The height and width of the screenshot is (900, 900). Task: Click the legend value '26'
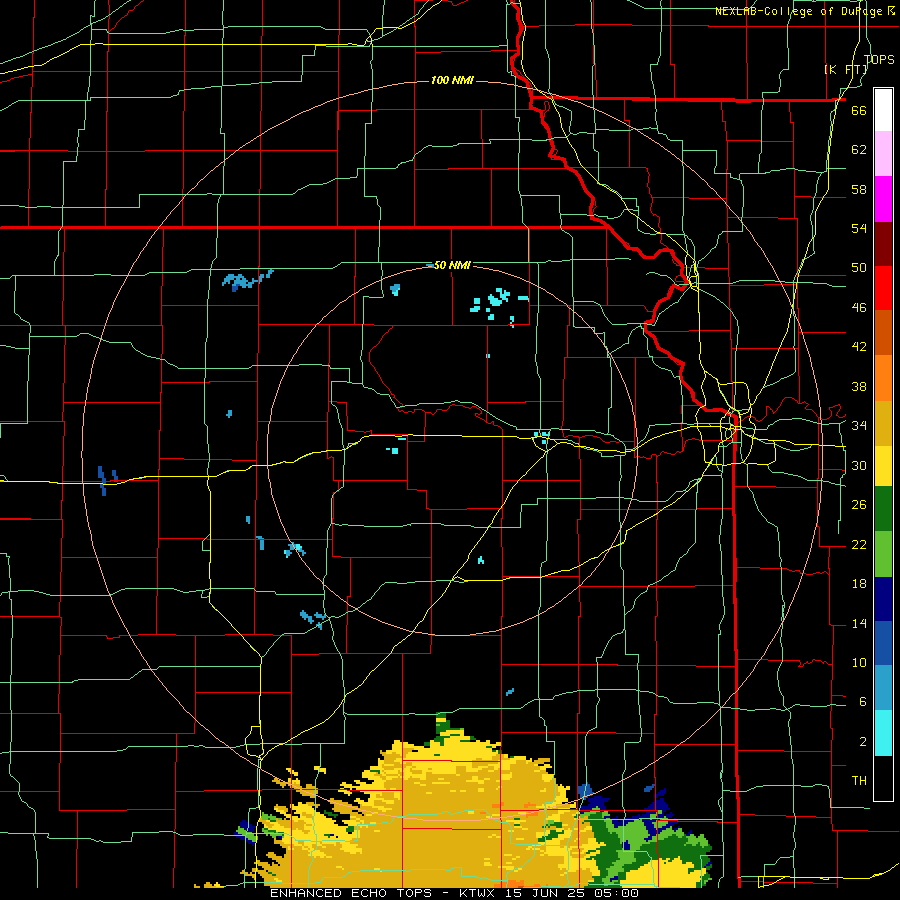point(859,505)
